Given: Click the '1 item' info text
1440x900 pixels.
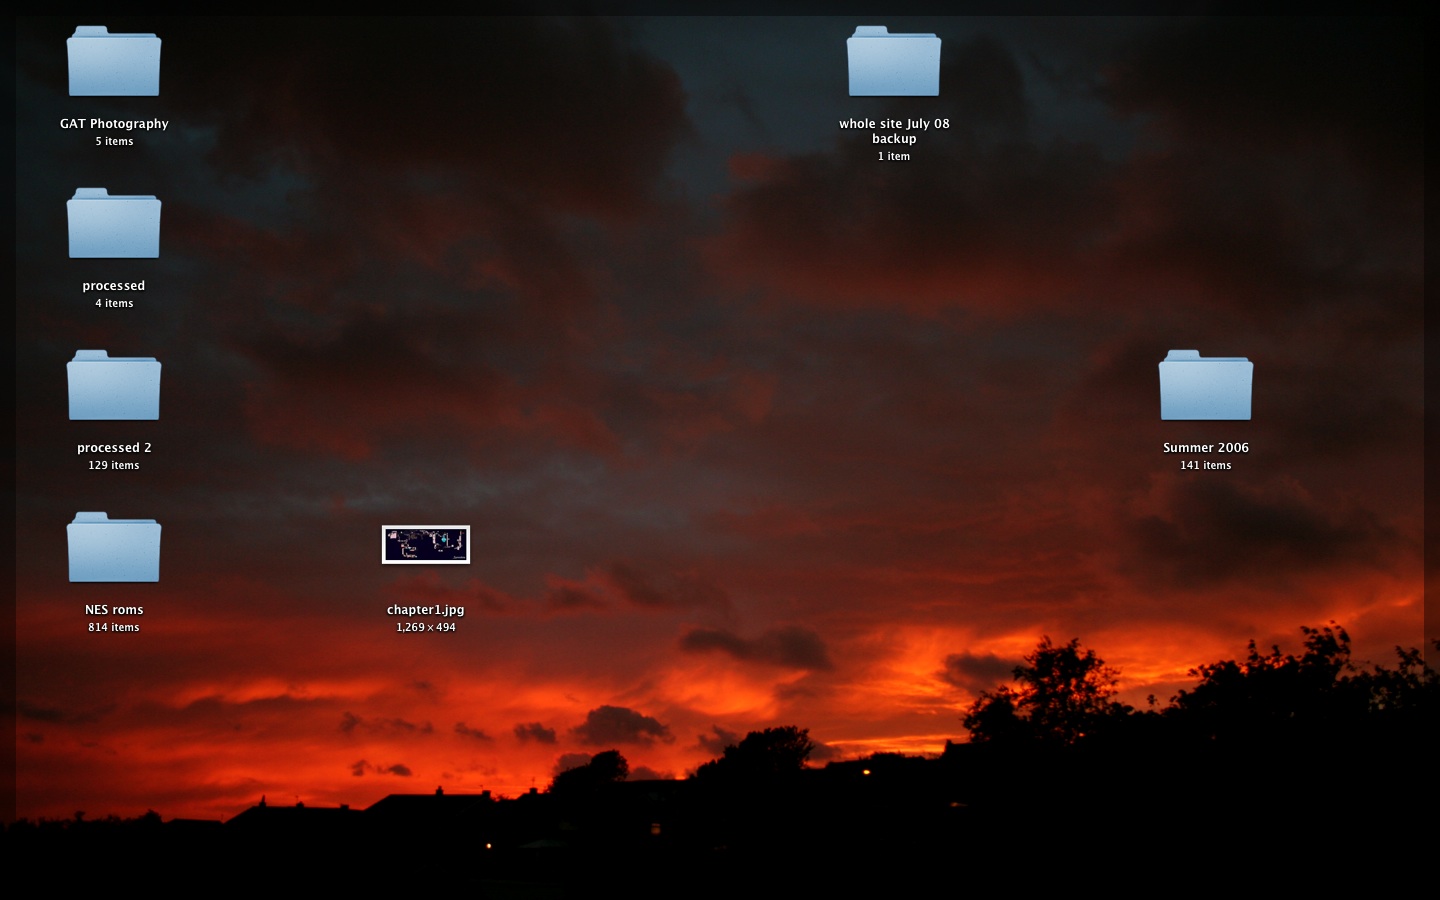Looking at the screenshot, I should pos(894,157).
